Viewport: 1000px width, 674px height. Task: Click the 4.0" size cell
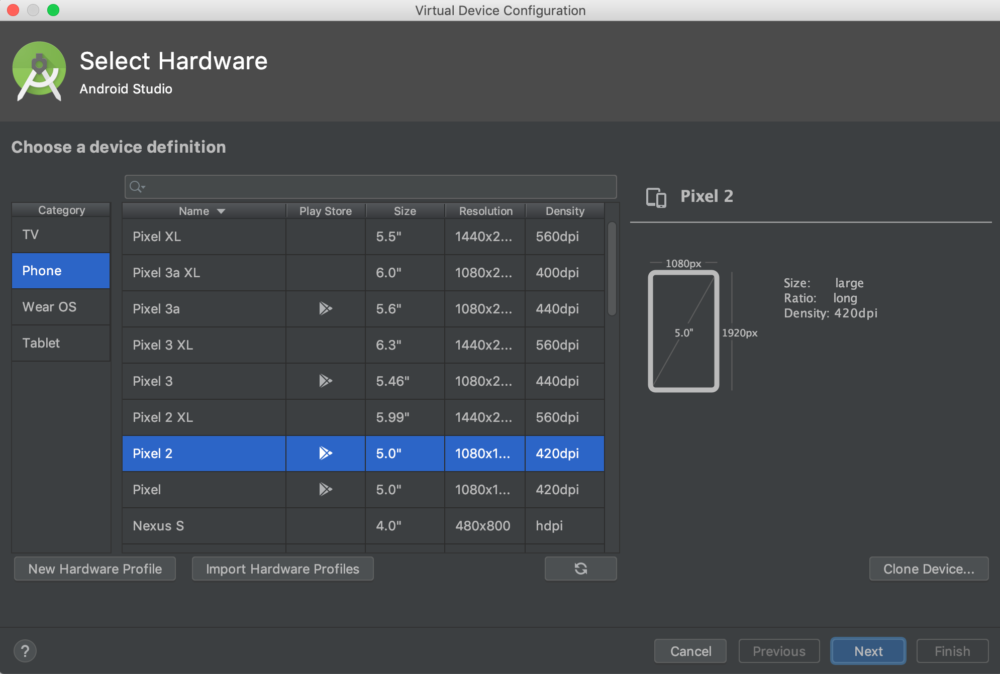pos(405,526)
